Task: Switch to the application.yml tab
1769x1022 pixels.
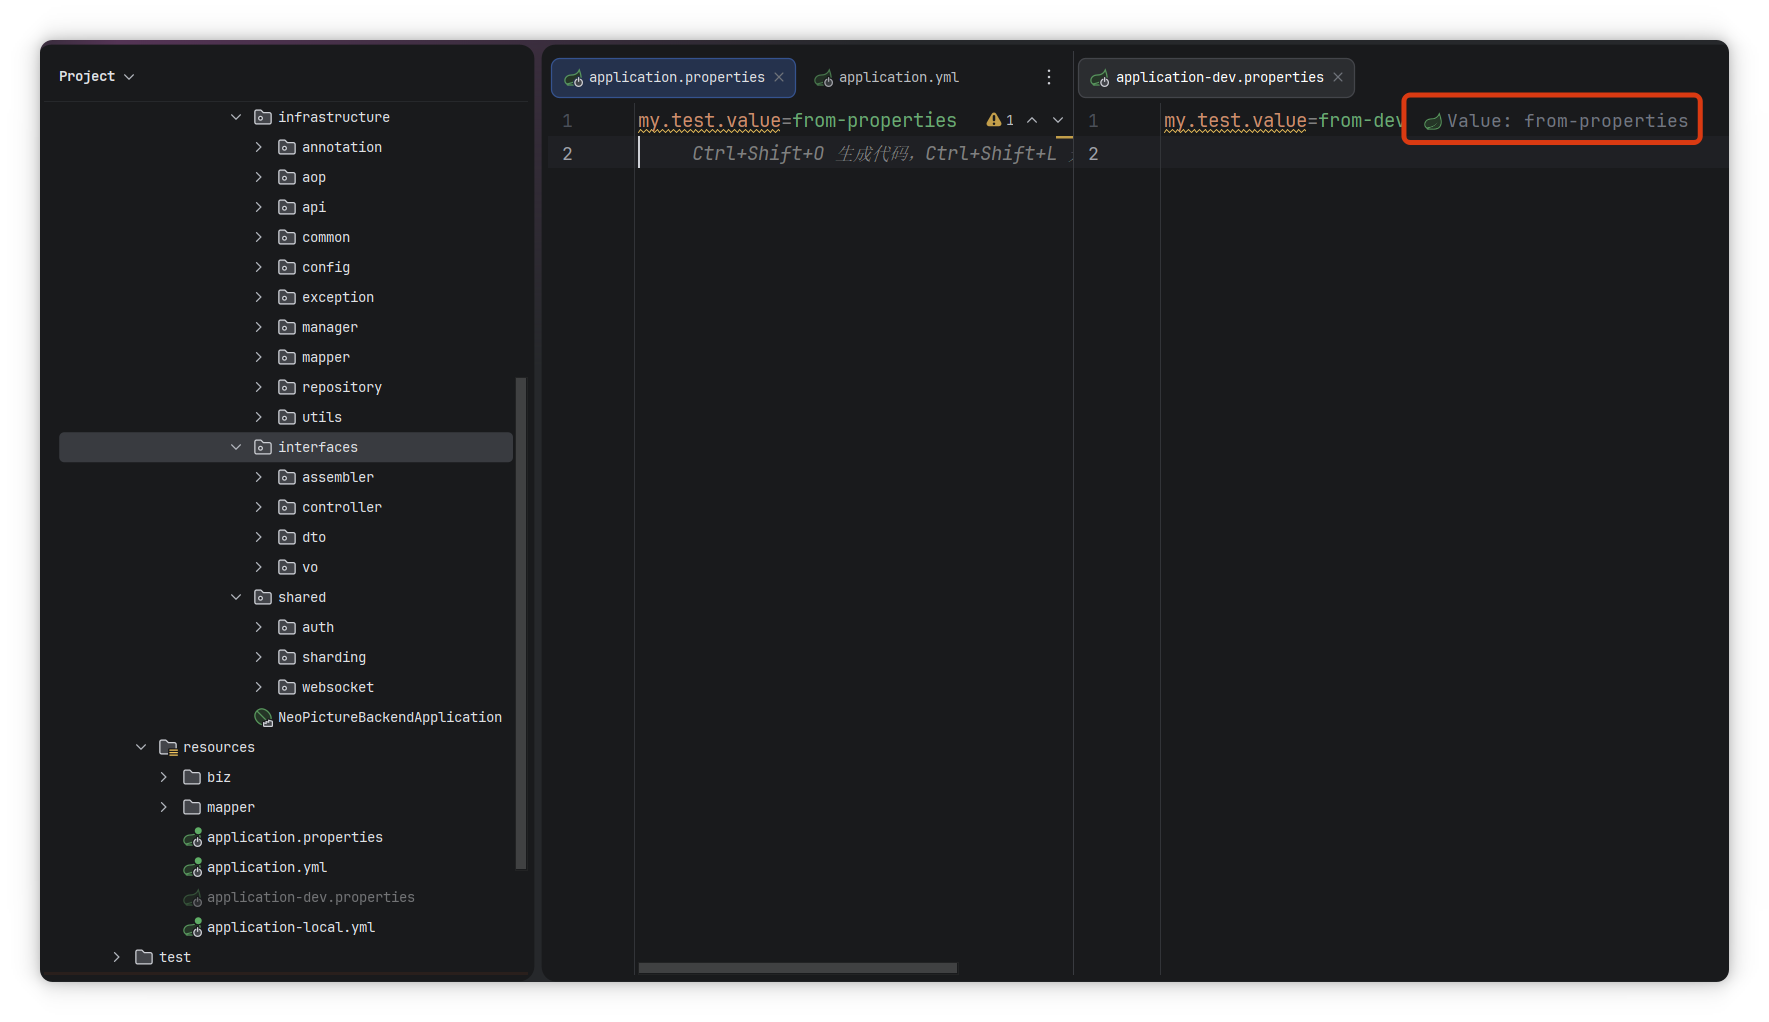Action: tap(897, 77)
